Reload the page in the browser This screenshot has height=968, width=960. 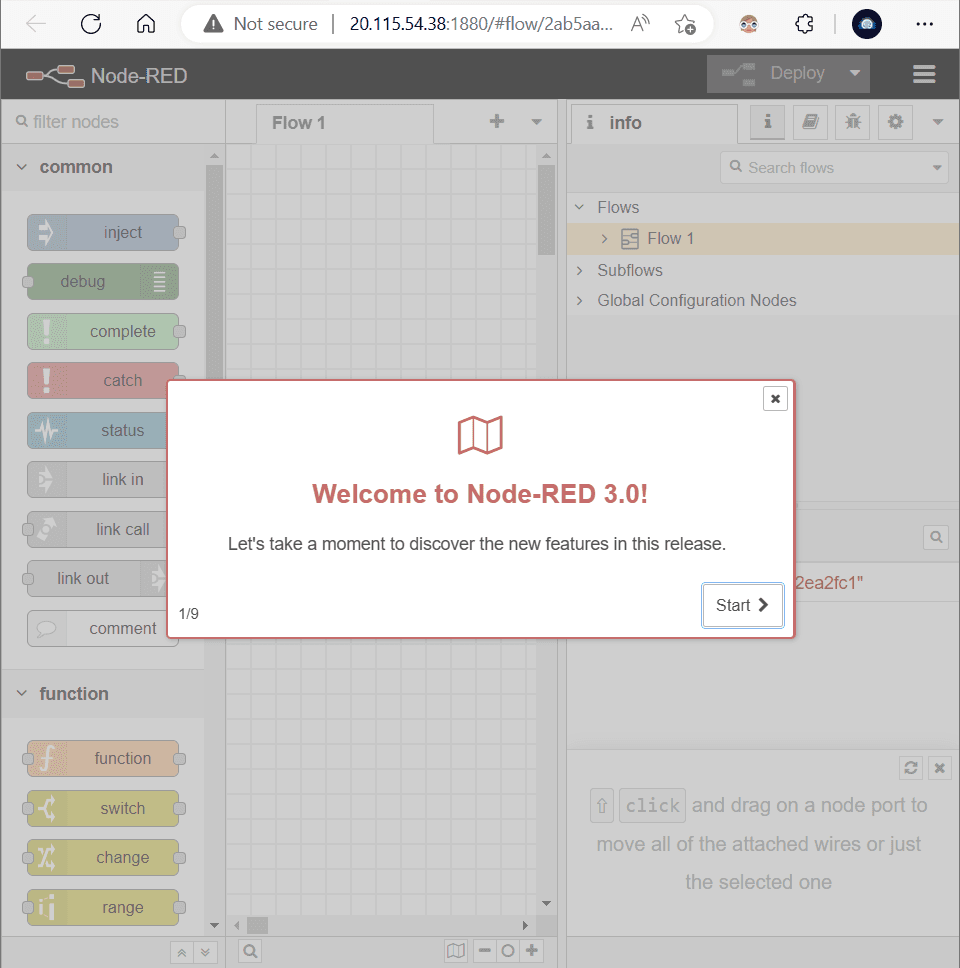click(x=91, y=24)
